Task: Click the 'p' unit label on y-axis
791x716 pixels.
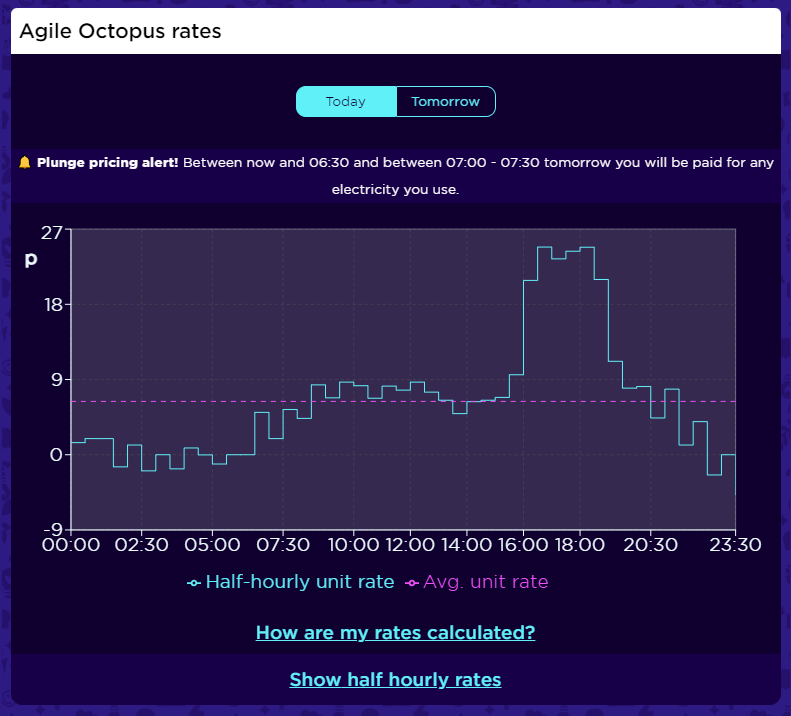Action: pos(31,259)
